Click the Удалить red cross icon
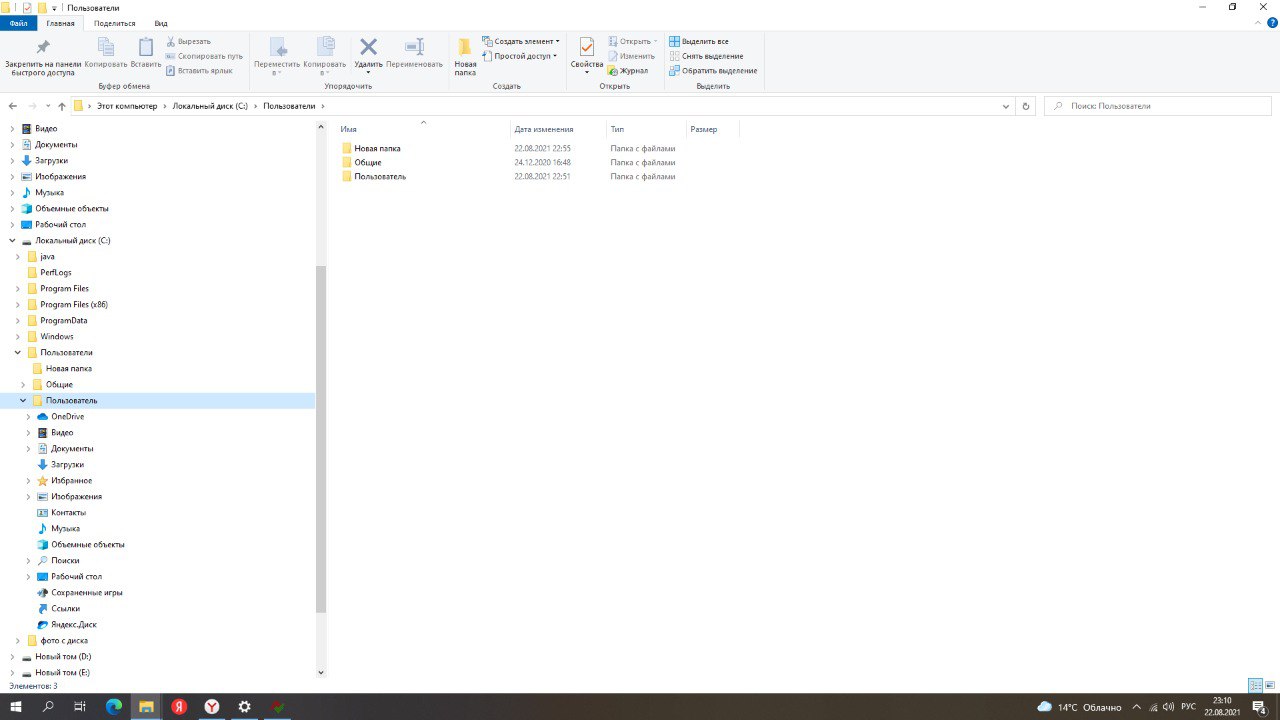 [x=368, y=47]
